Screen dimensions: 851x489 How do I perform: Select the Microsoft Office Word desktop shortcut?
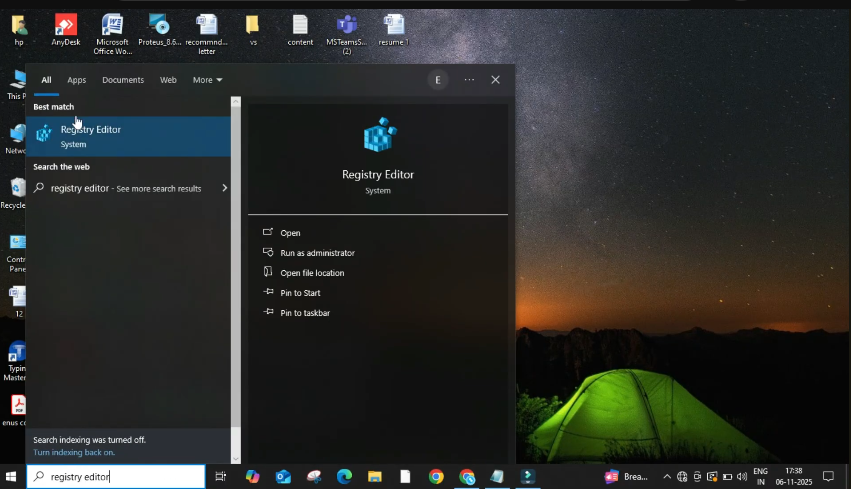(x=112, y=34)
